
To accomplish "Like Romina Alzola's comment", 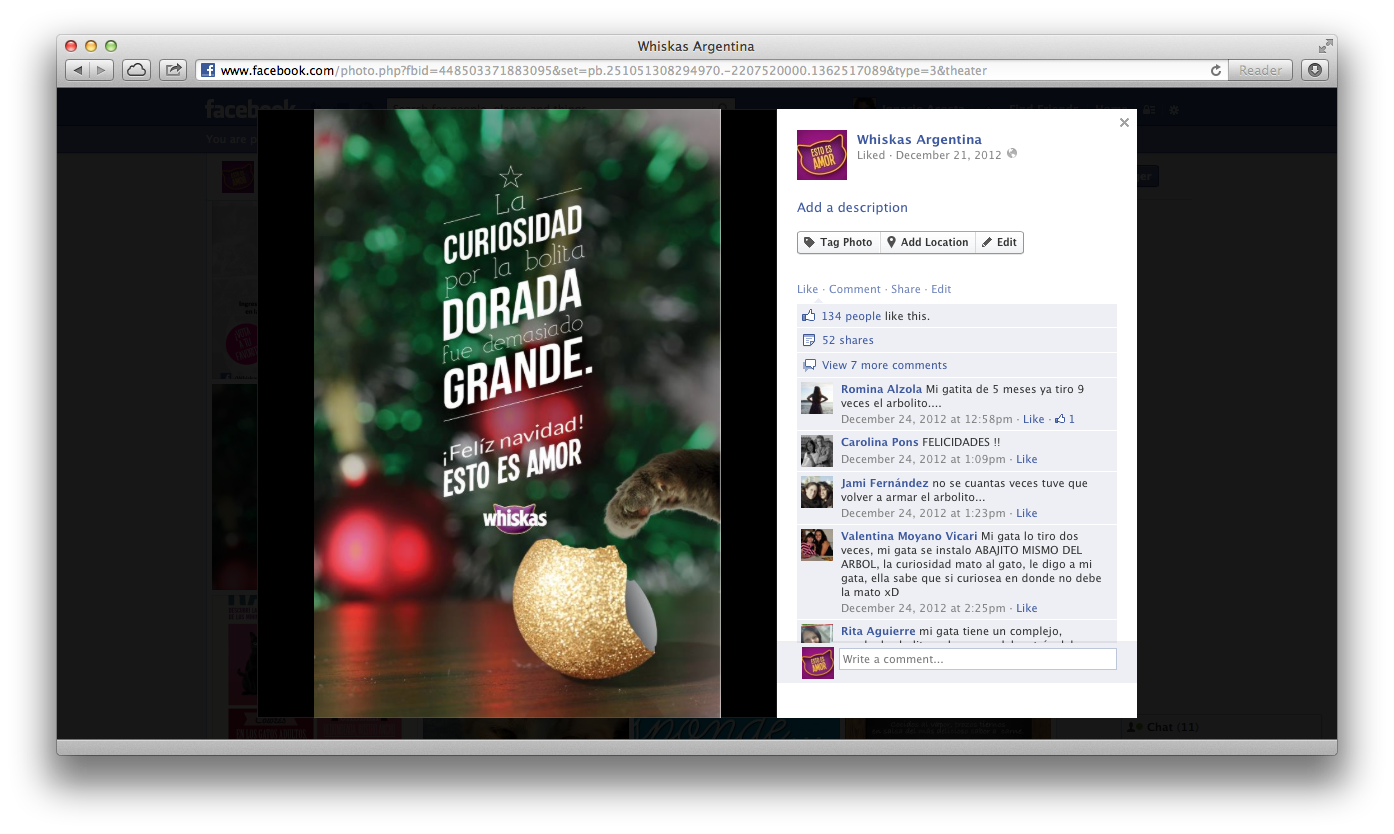I will pyautogui.click(x=1034, y=419).
